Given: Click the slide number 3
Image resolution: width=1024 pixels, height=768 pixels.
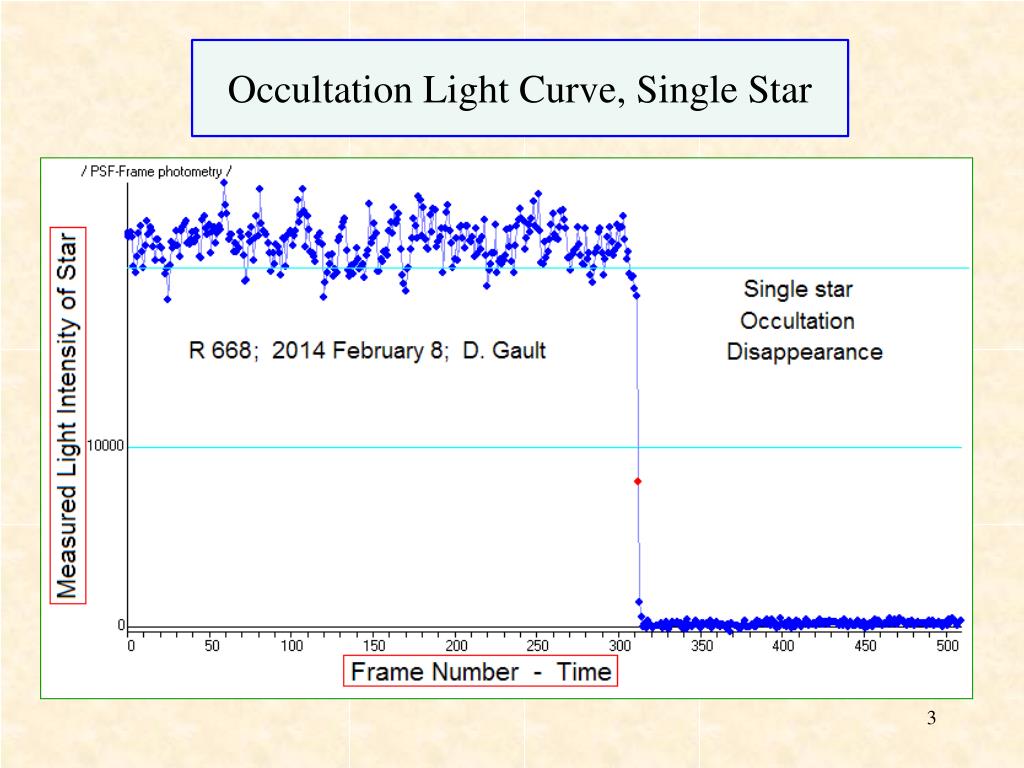Looking at the screenshot, I should click(931, 718).
